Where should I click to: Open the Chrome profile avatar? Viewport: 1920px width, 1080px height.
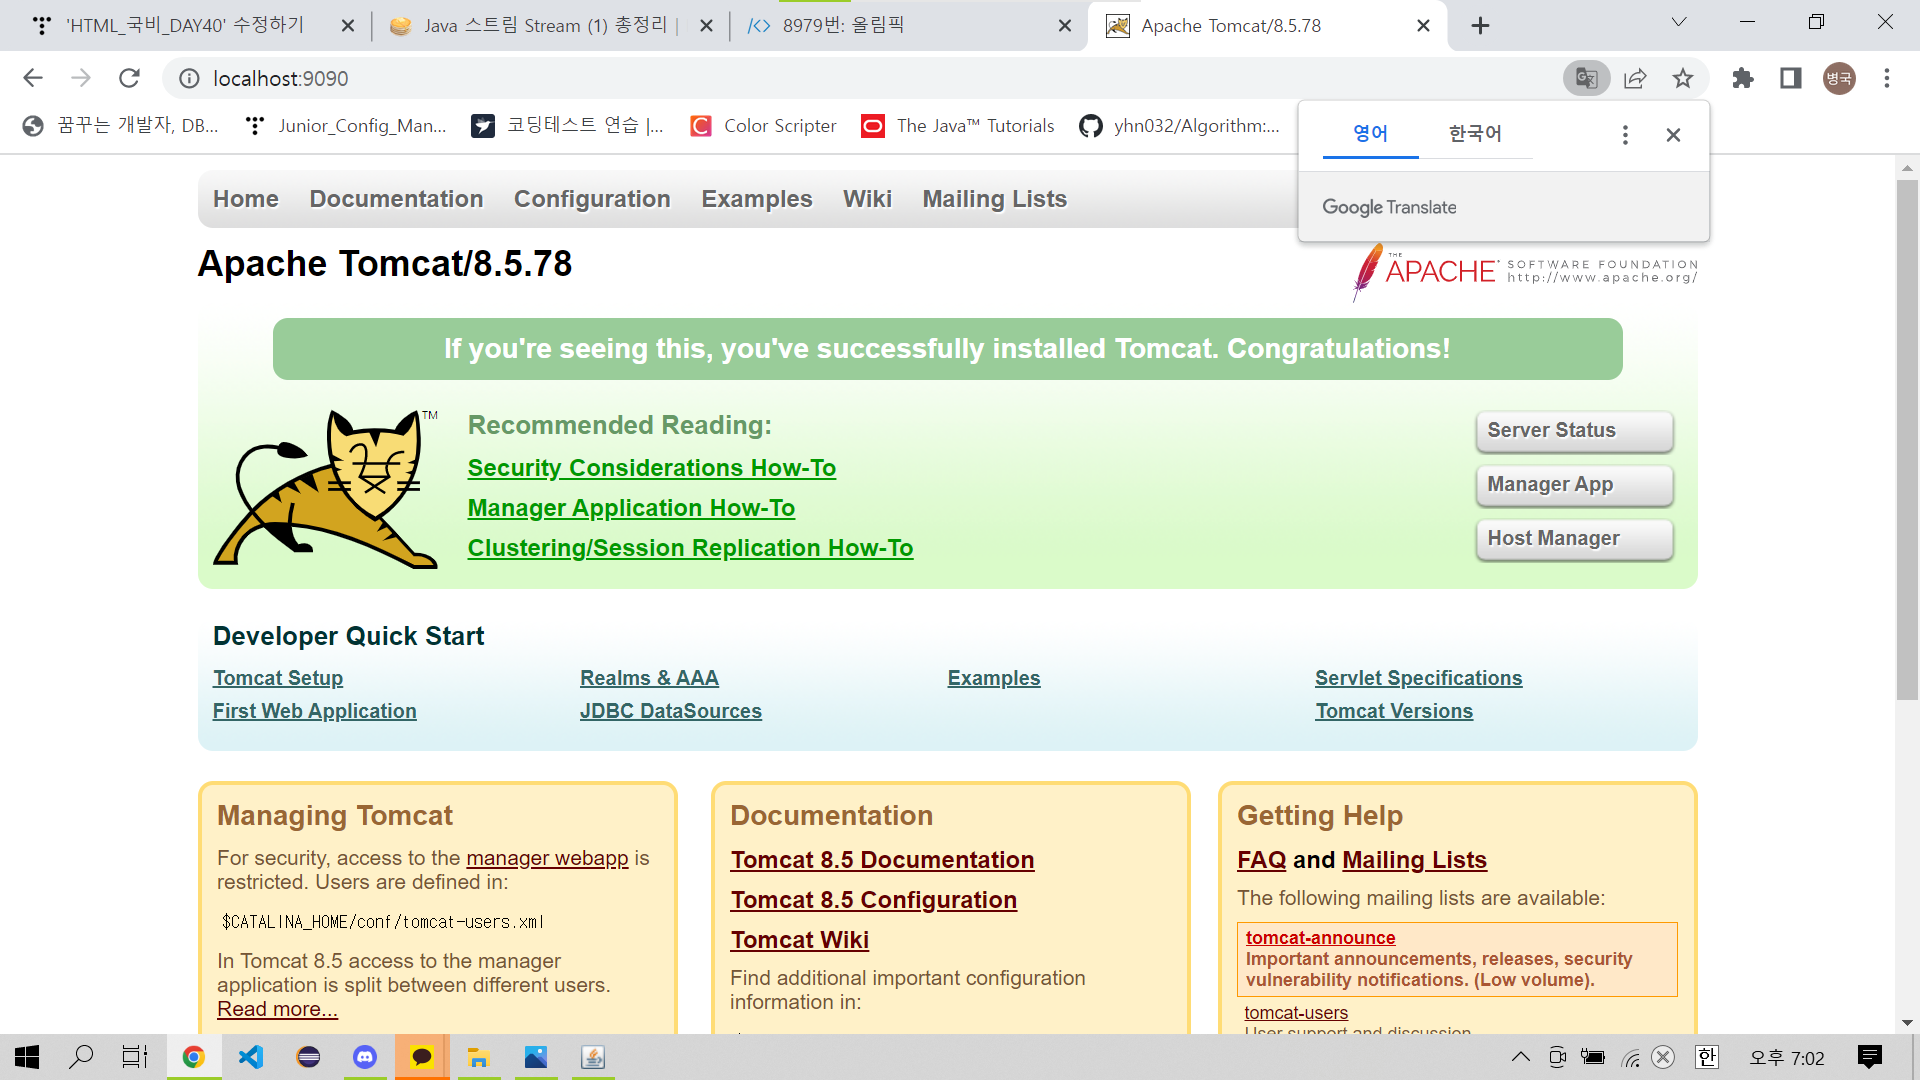(1839, 78)
